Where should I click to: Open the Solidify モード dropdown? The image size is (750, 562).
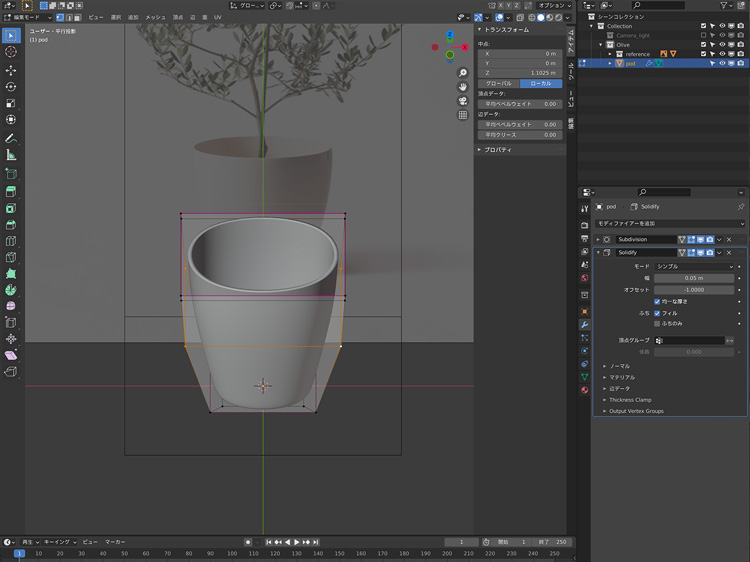694,267
